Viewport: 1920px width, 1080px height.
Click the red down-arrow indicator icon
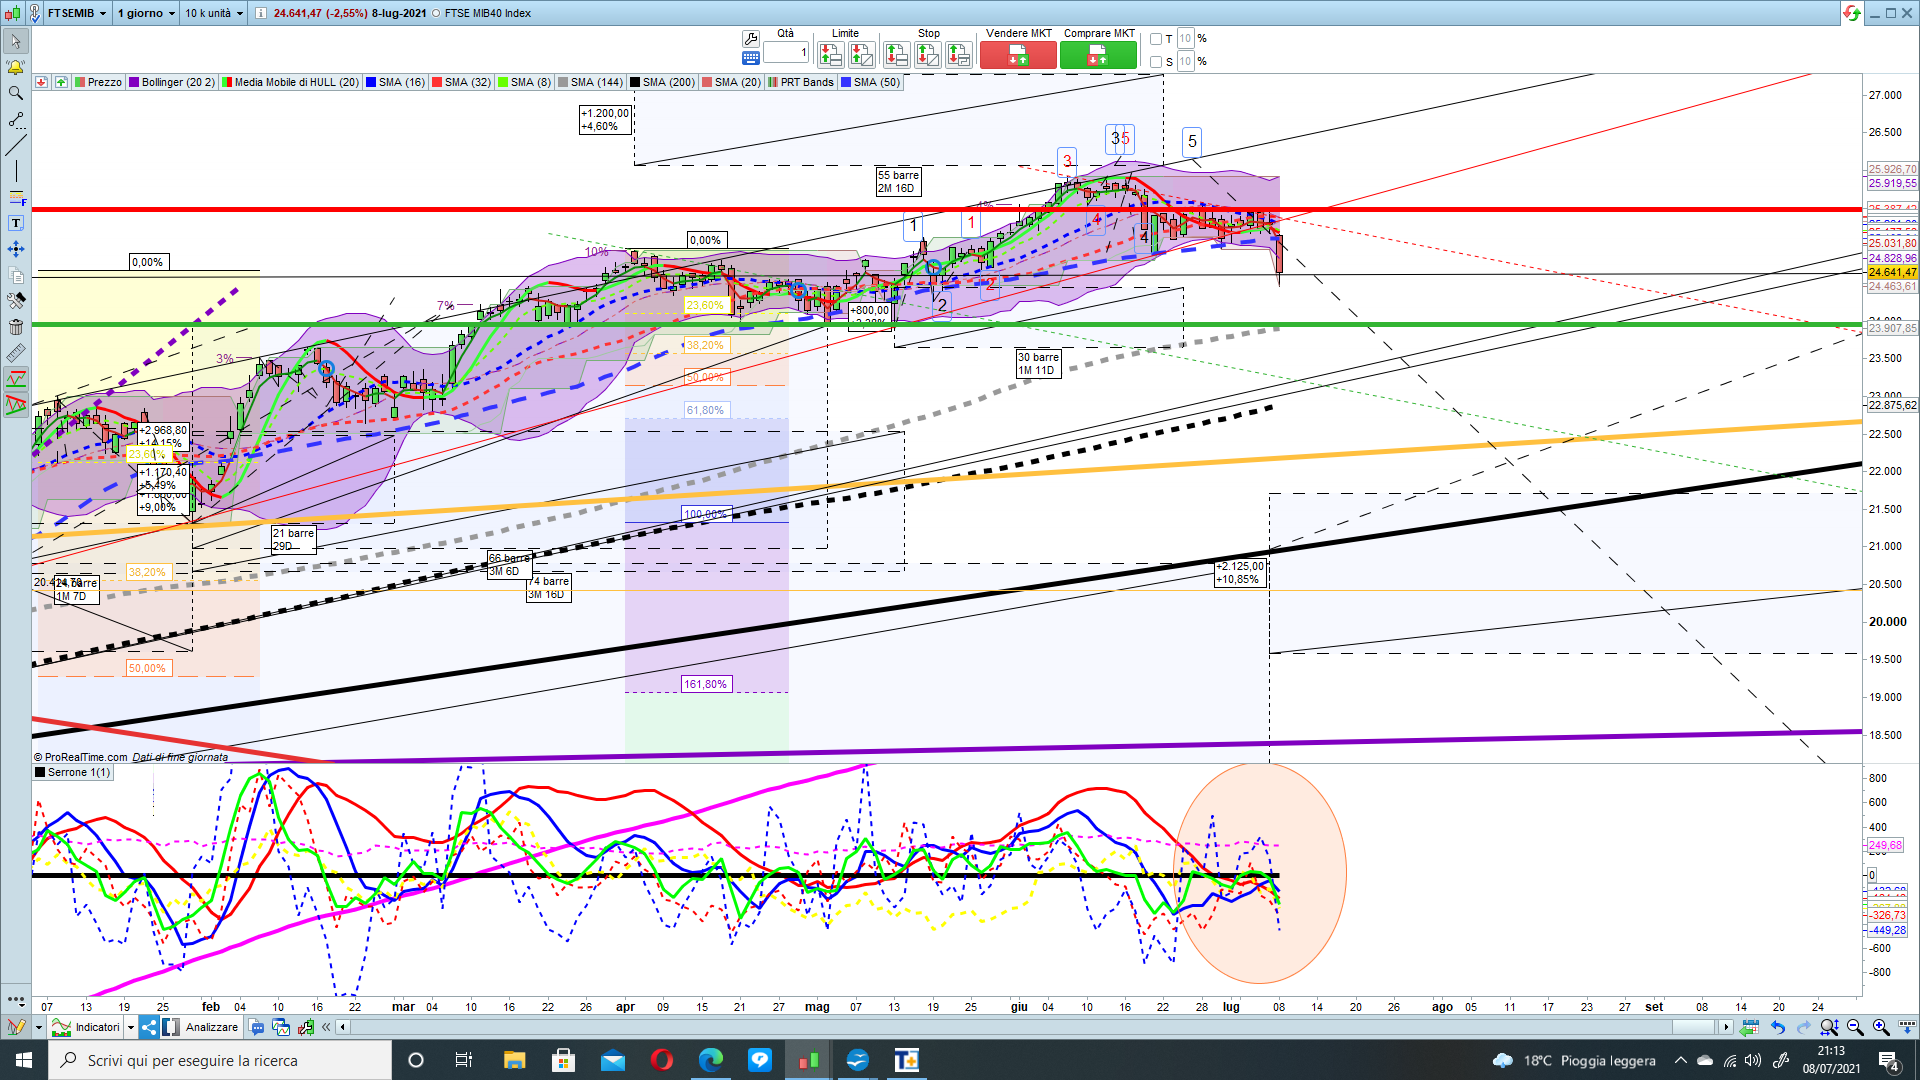click(41, 82)
